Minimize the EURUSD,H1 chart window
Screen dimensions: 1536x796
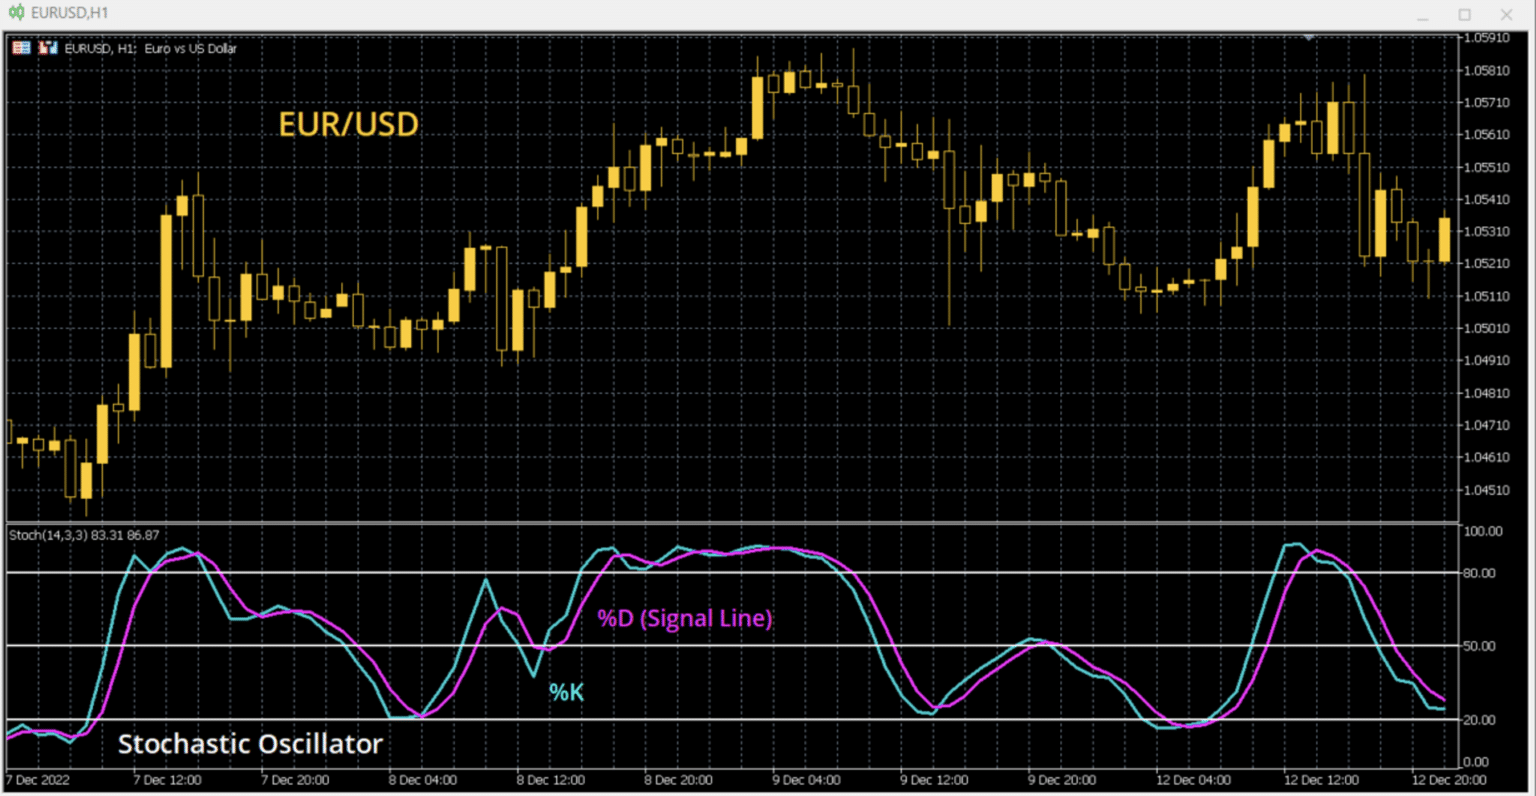click(x=1423, y=15)
